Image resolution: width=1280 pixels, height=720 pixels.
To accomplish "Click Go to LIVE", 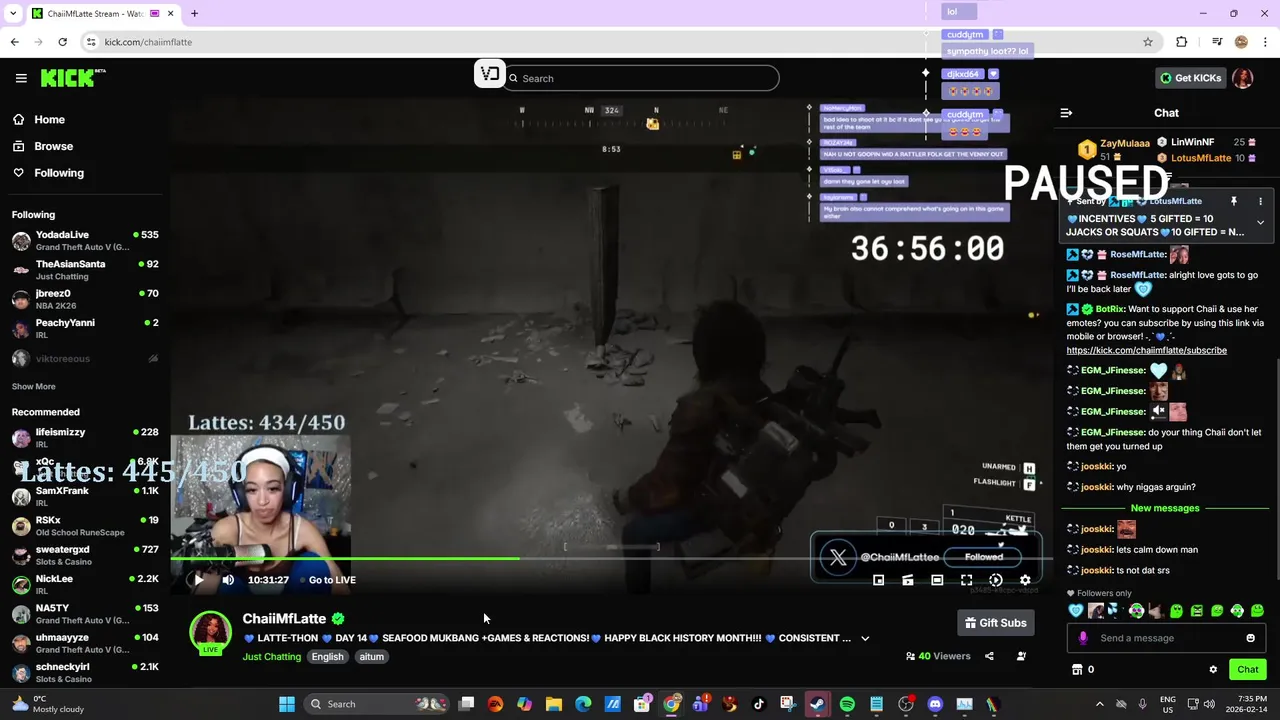I will pos(332,580).
